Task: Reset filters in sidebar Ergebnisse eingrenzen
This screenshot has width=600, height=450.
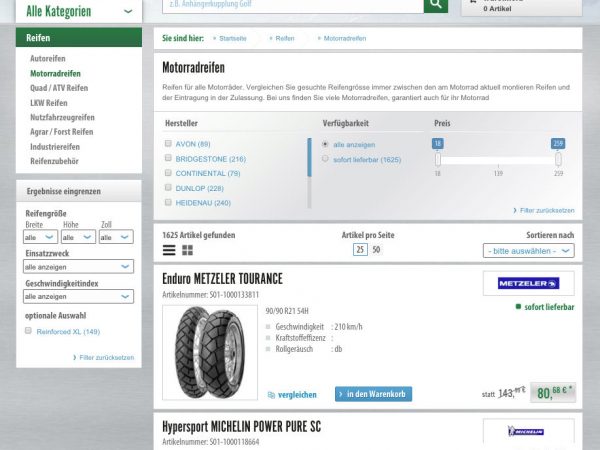Action: tap(106, 357)
